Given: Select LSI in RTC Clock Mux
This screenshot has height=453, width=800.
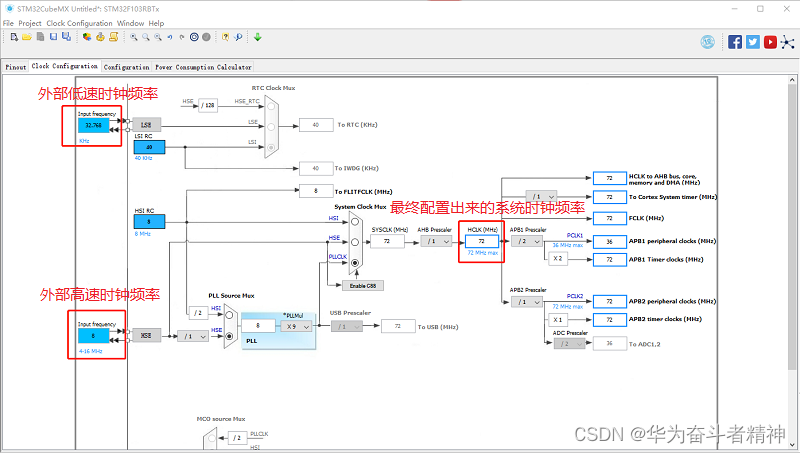Looking at the screenshot, I should pyautogui.click(x=271, y=147).
